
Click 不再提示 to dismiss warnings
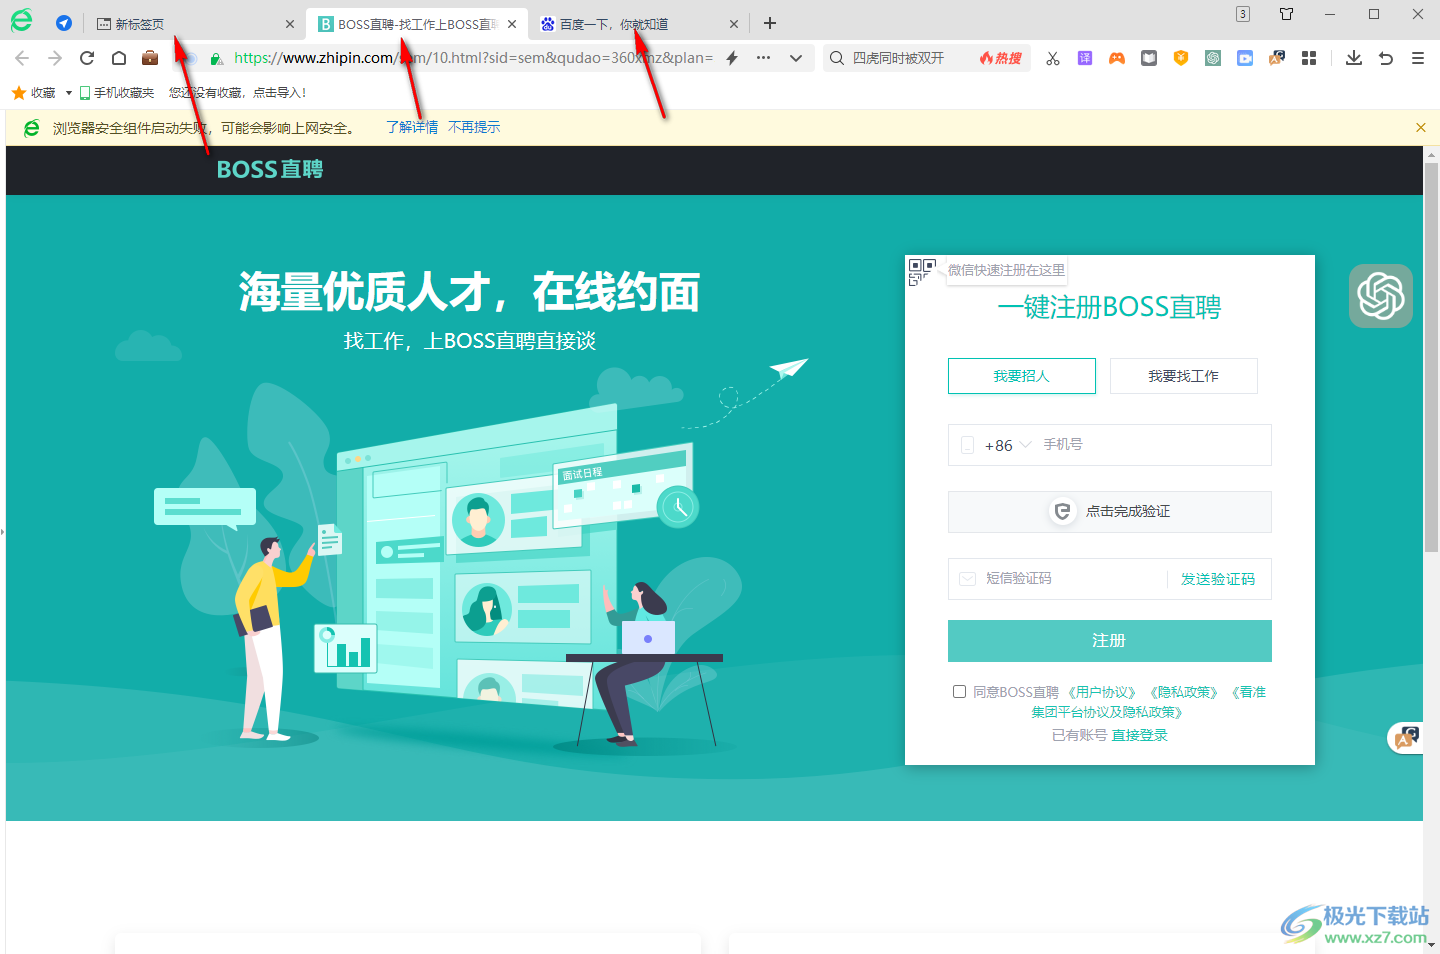point(474,128)
